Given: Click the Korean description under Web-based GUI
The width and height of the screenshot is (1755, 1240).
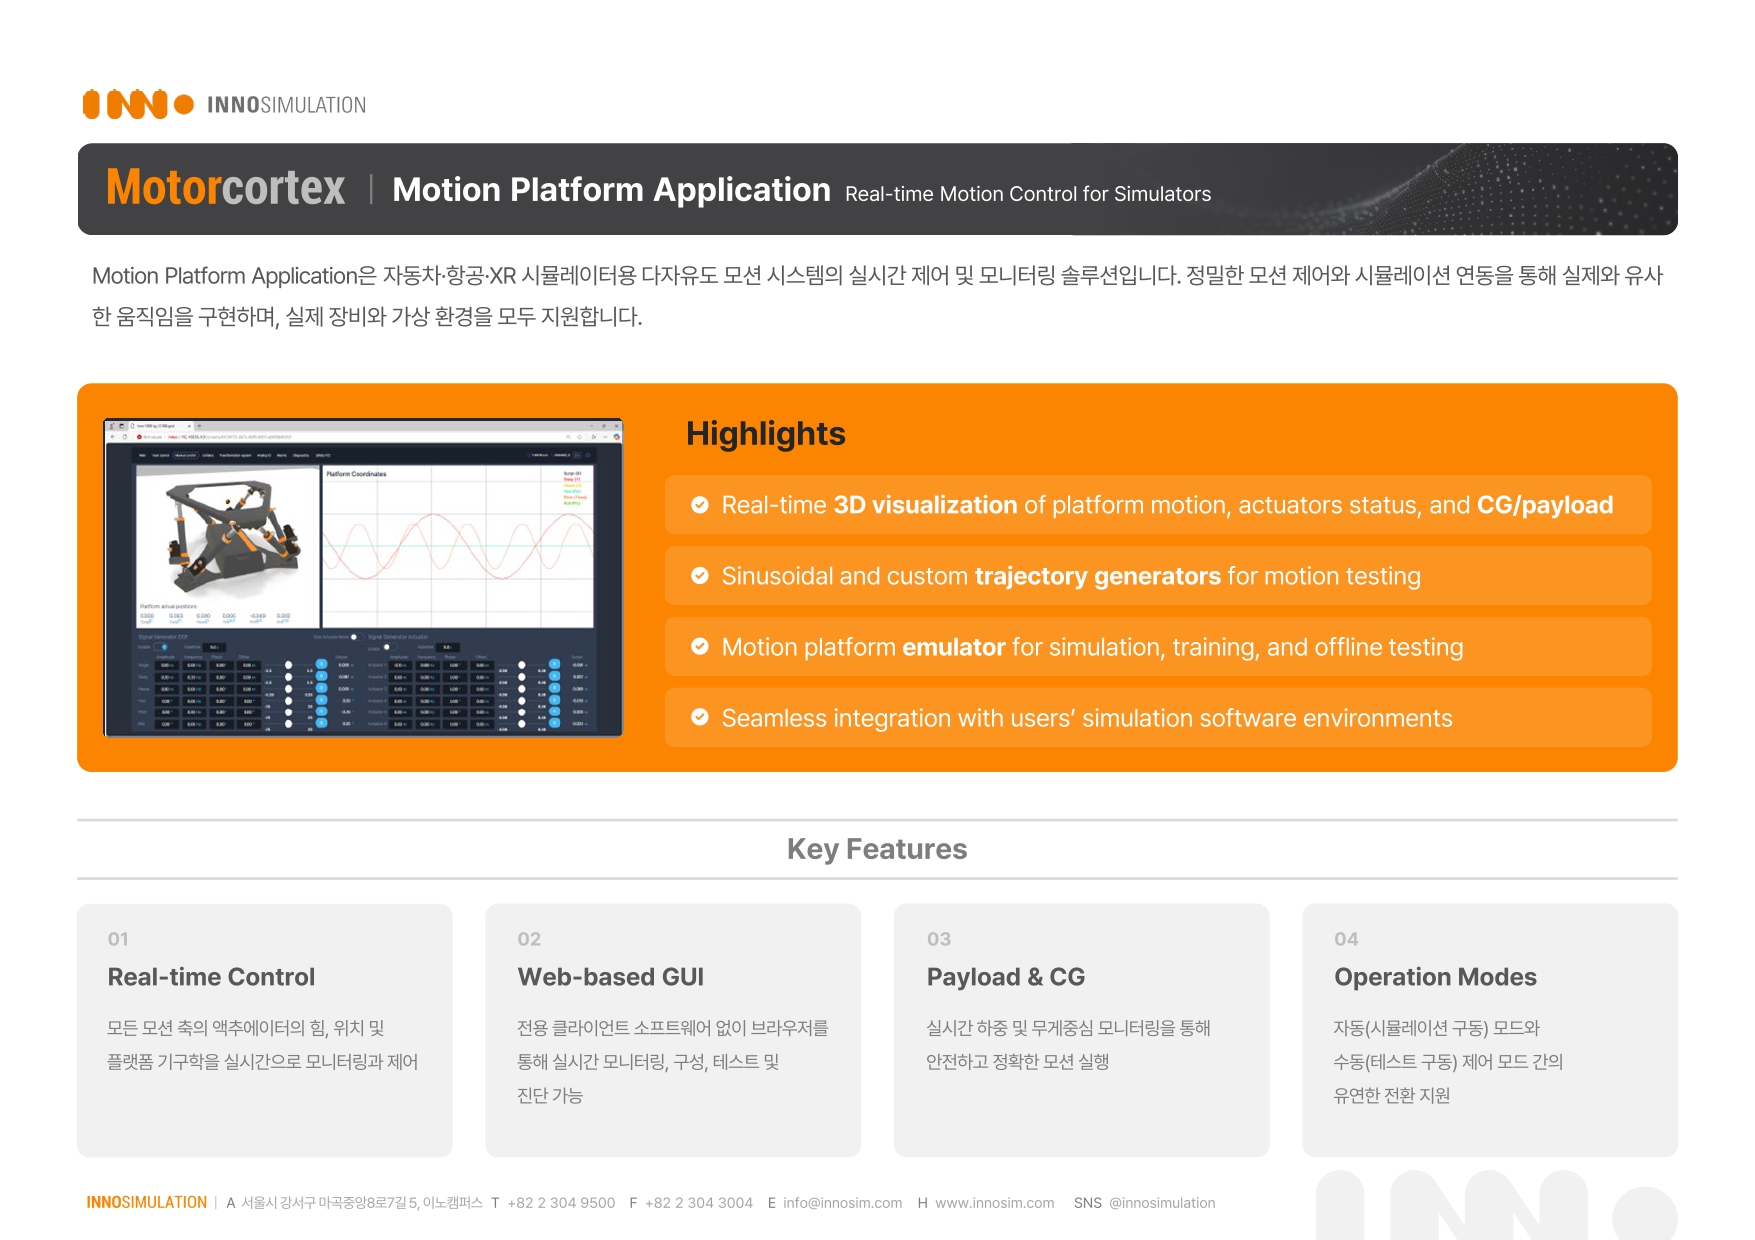Looking at the screenshot, I should tap(672, 1062).
